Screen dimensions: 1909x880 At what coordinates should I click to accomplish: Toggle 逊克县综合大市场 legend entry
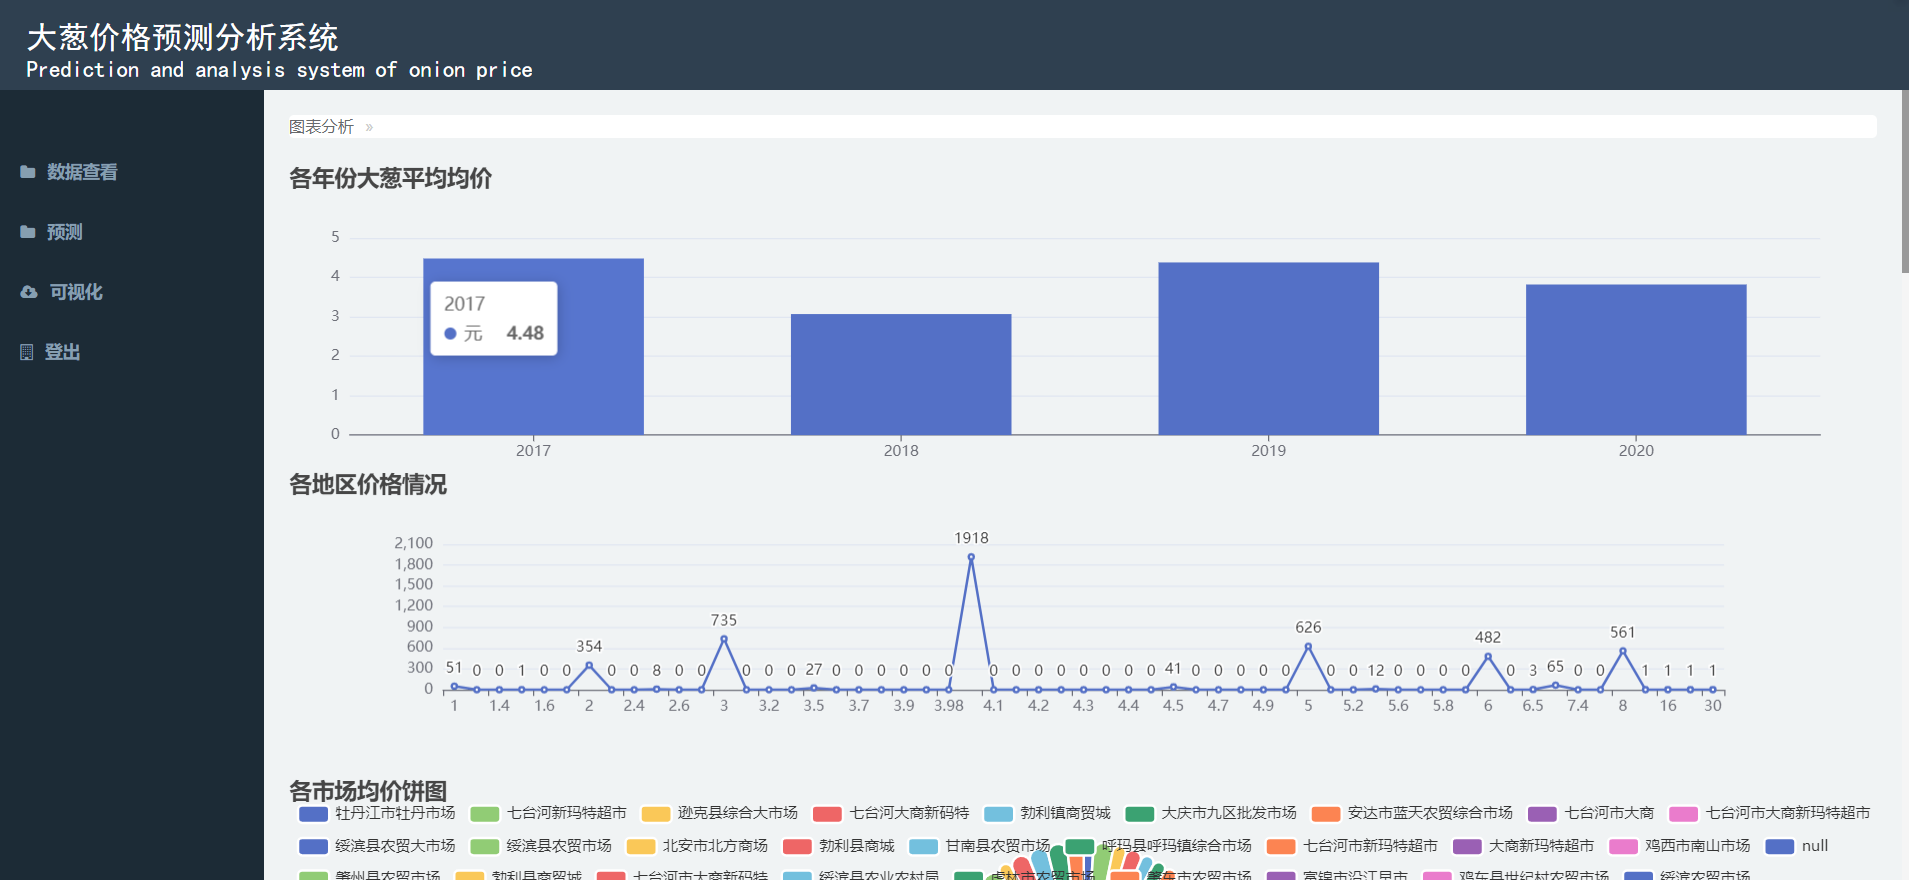coord(720,813)
